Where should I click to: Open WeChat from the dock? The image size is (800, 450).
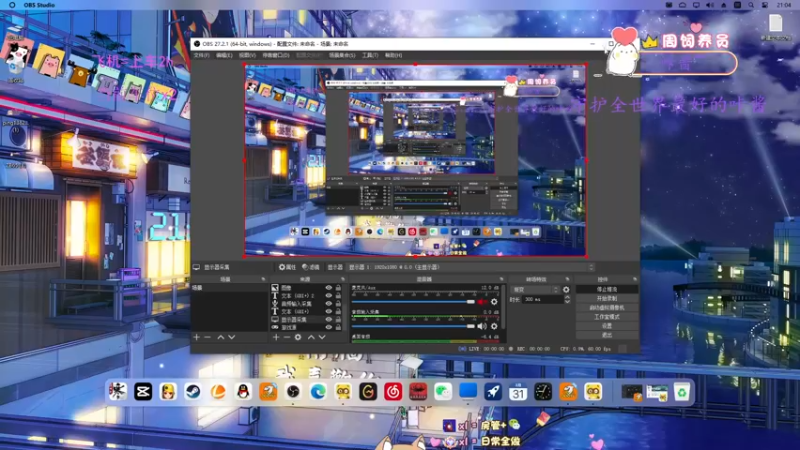(x=443, y=392)
